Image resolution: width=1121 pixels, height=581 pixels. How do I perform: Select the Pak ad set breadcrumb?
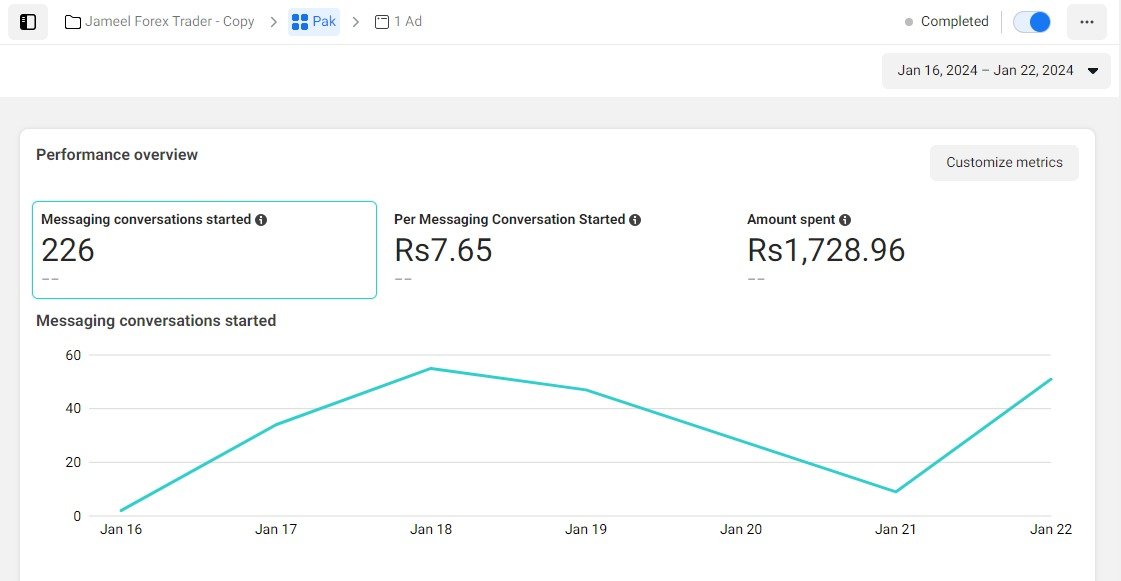(323, 22)
